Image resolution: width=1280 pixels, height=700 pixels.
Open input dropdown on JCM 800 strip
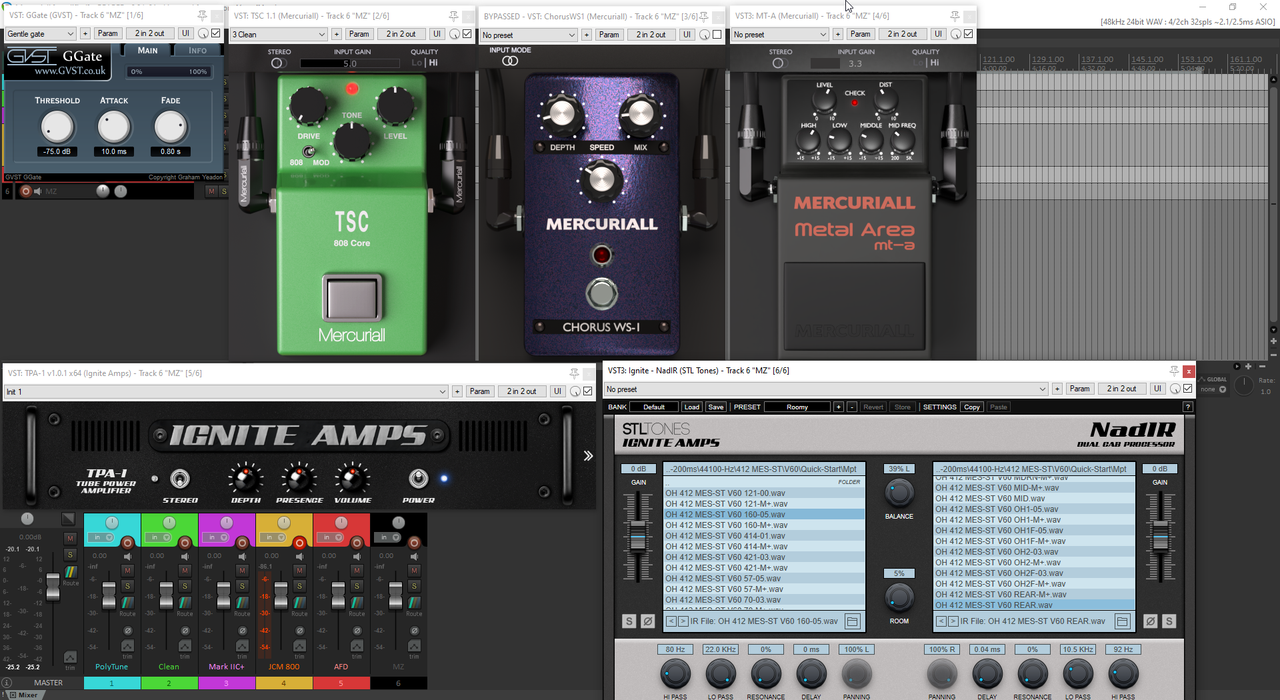coord(274,538)
